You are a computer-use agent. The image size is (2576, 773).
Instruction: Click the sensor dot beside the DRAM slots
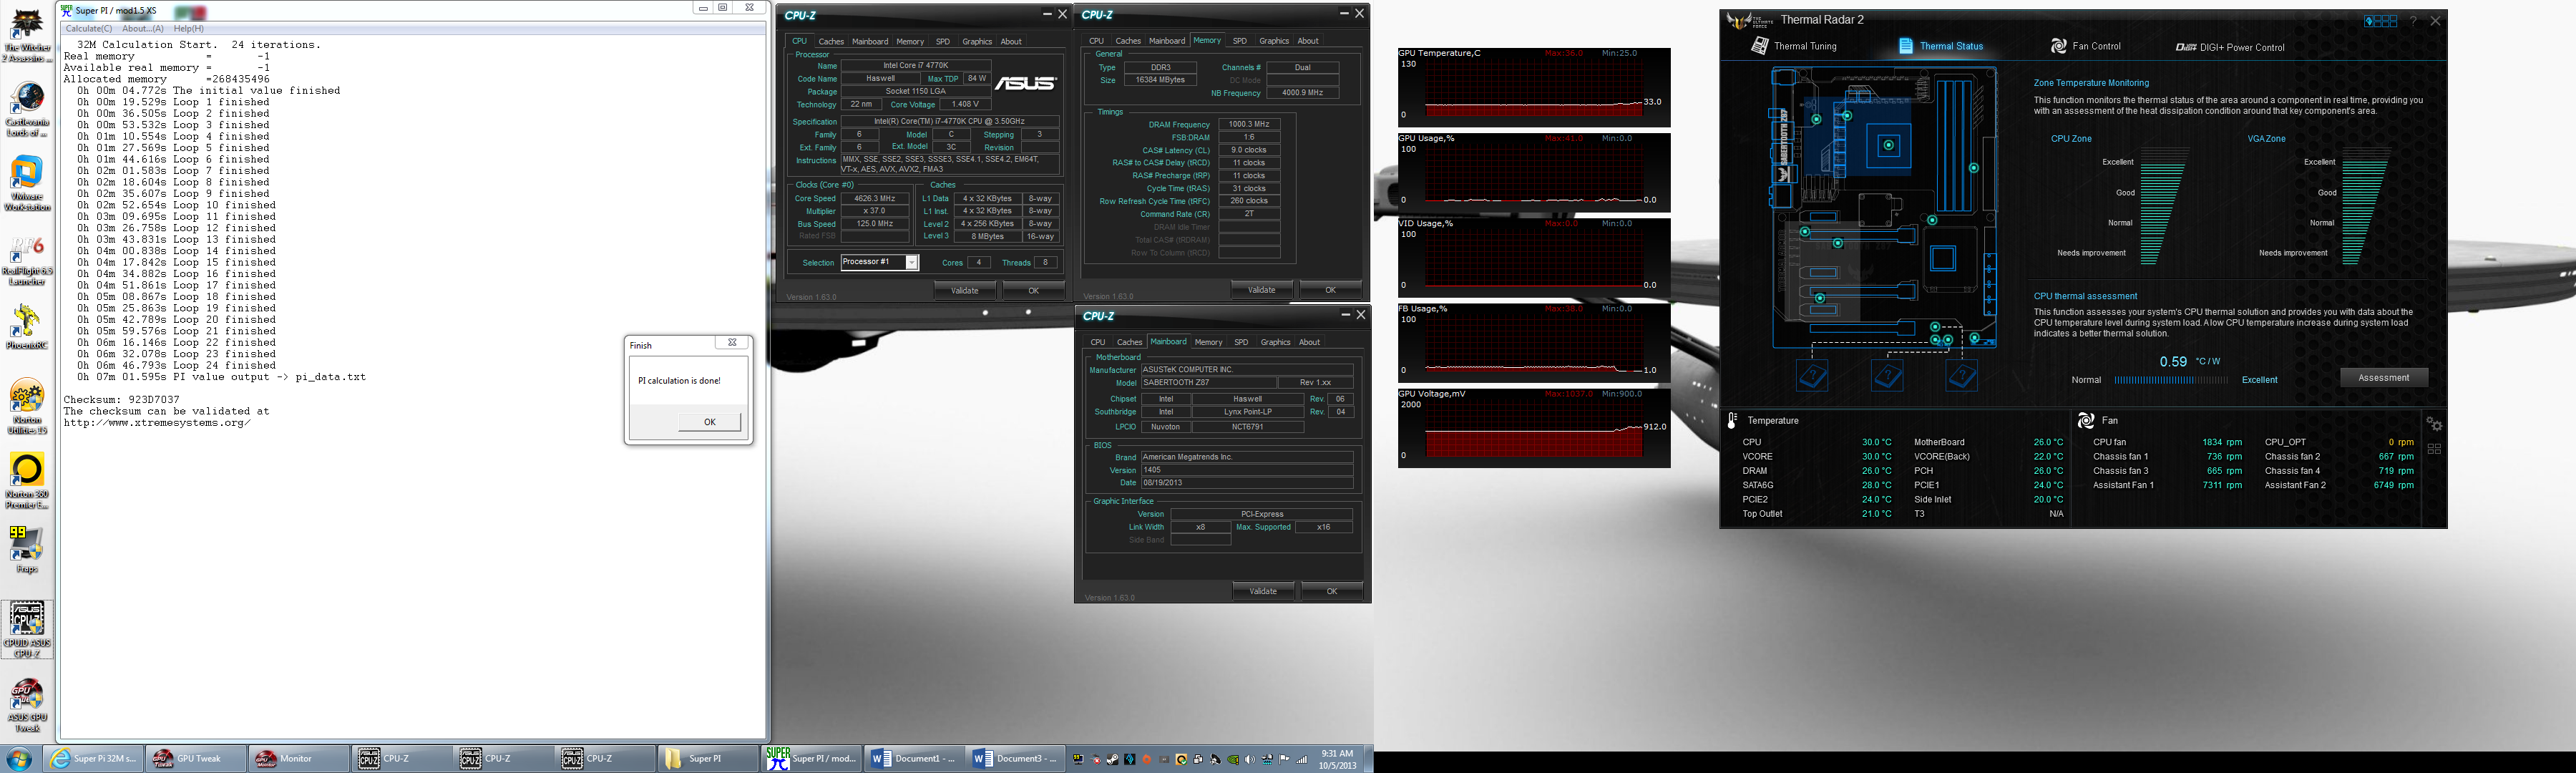click(1974, 168)
